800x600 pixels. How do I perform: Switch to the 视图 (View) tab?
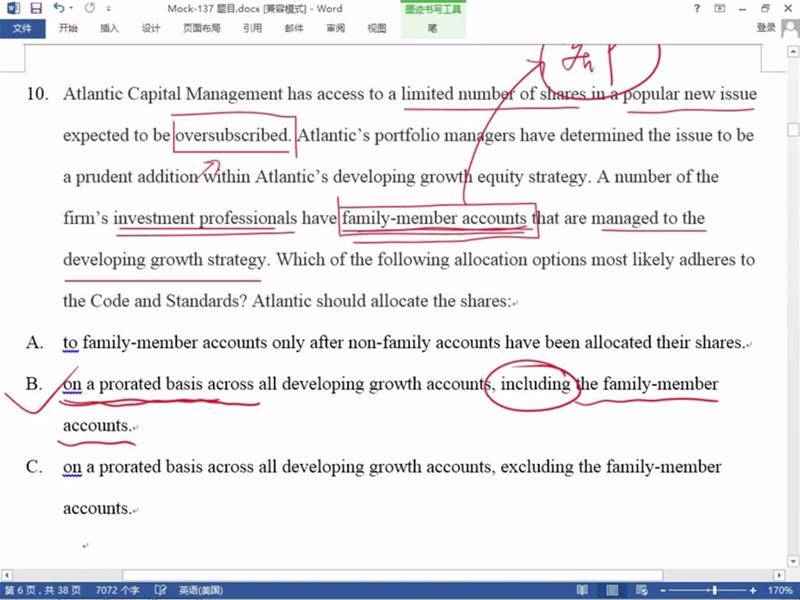click(377, 28)
